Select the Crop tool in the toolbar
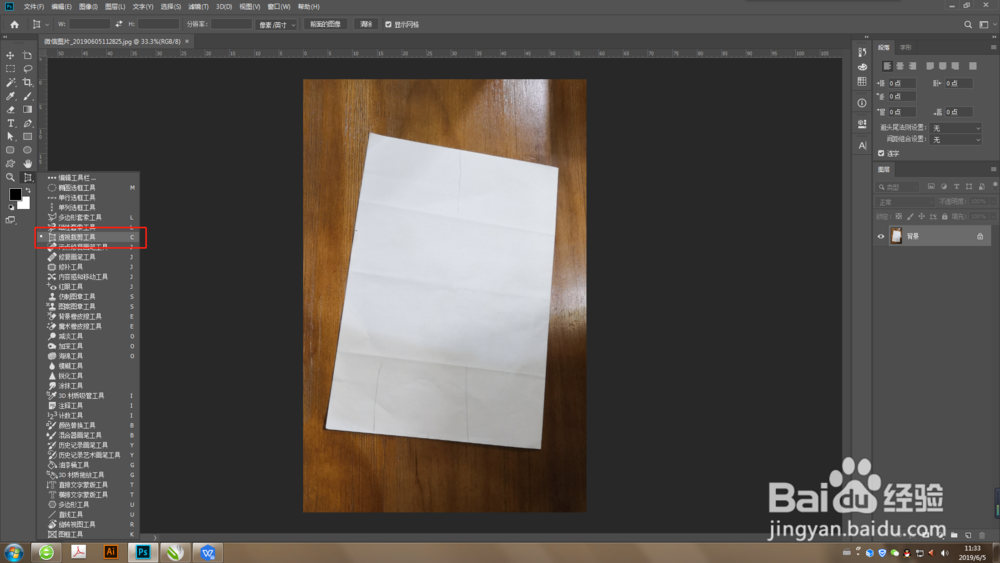This screenshot has height=563, width=1000. [x=27, y=82]
